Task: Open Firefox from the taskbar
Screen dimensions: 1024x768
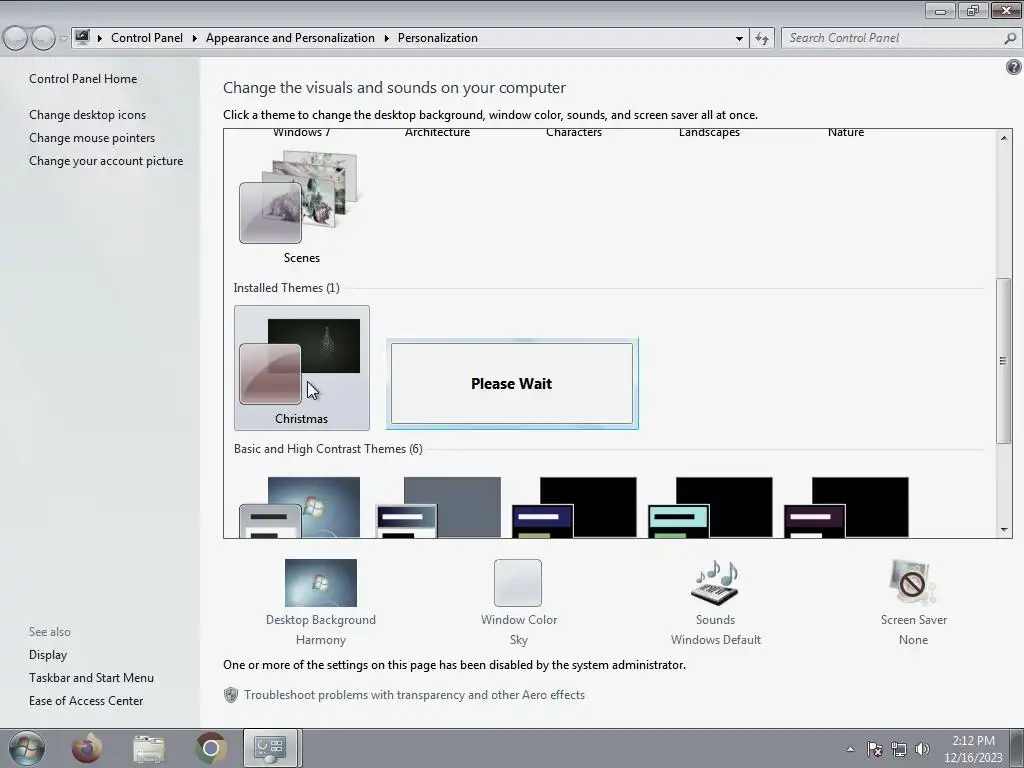Action: (x=87, y=748)
